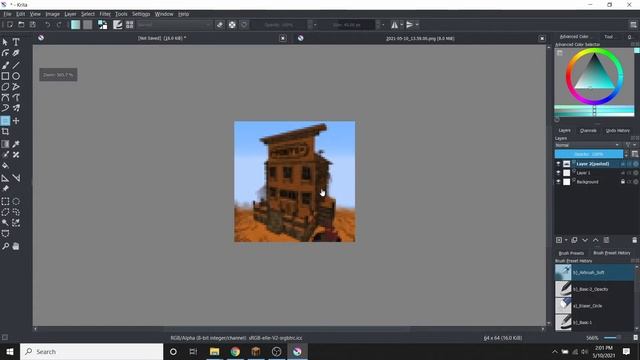The width and height of the screenshot is (640, 360).
Task: Select the Measure tool
Action: point(16,178)
